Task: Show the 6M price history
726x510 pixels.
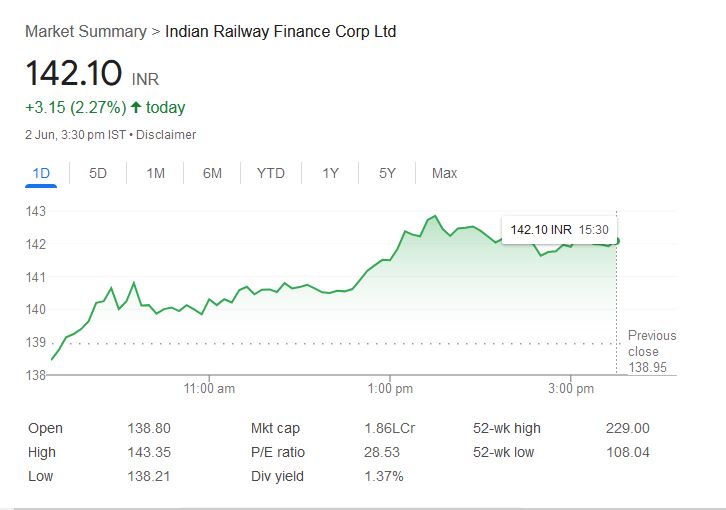Action: (212, 173)
